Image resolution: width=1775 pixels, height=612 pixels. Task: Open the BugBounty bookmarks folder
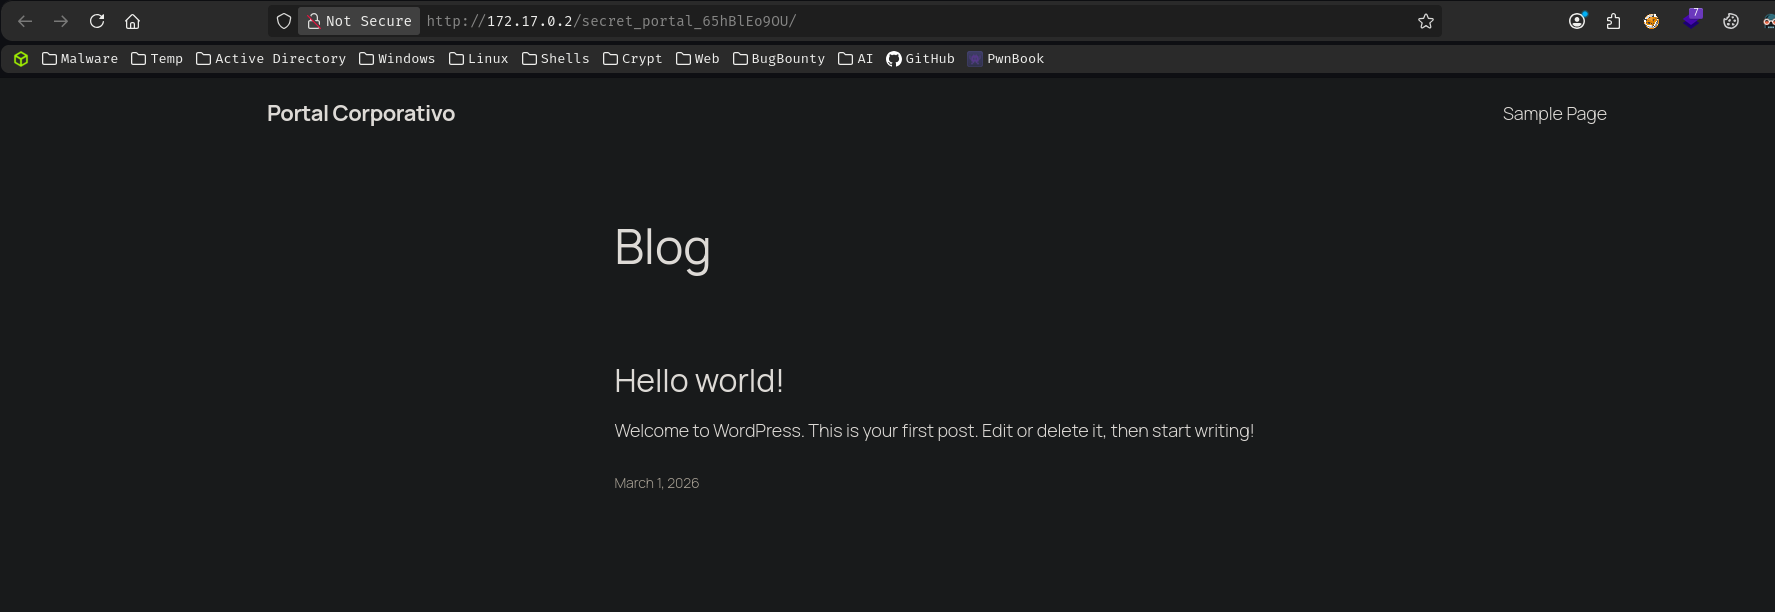779,59
